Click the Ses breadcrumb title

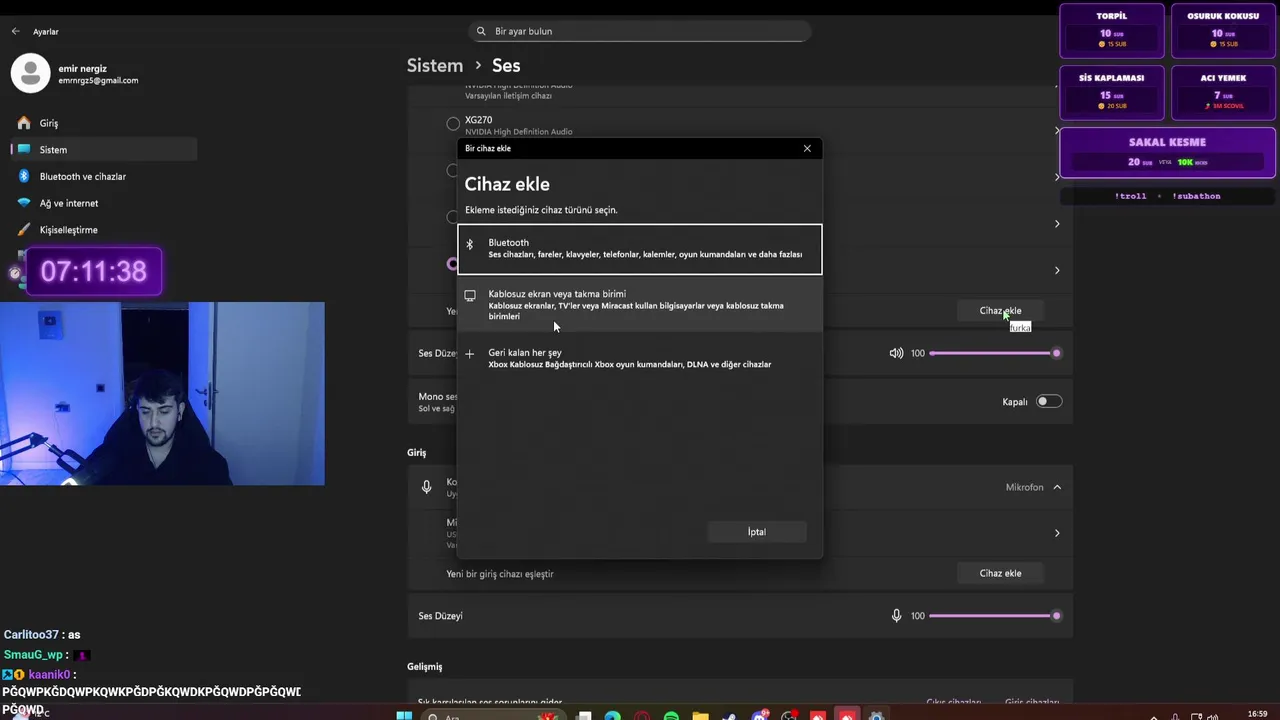506,65
